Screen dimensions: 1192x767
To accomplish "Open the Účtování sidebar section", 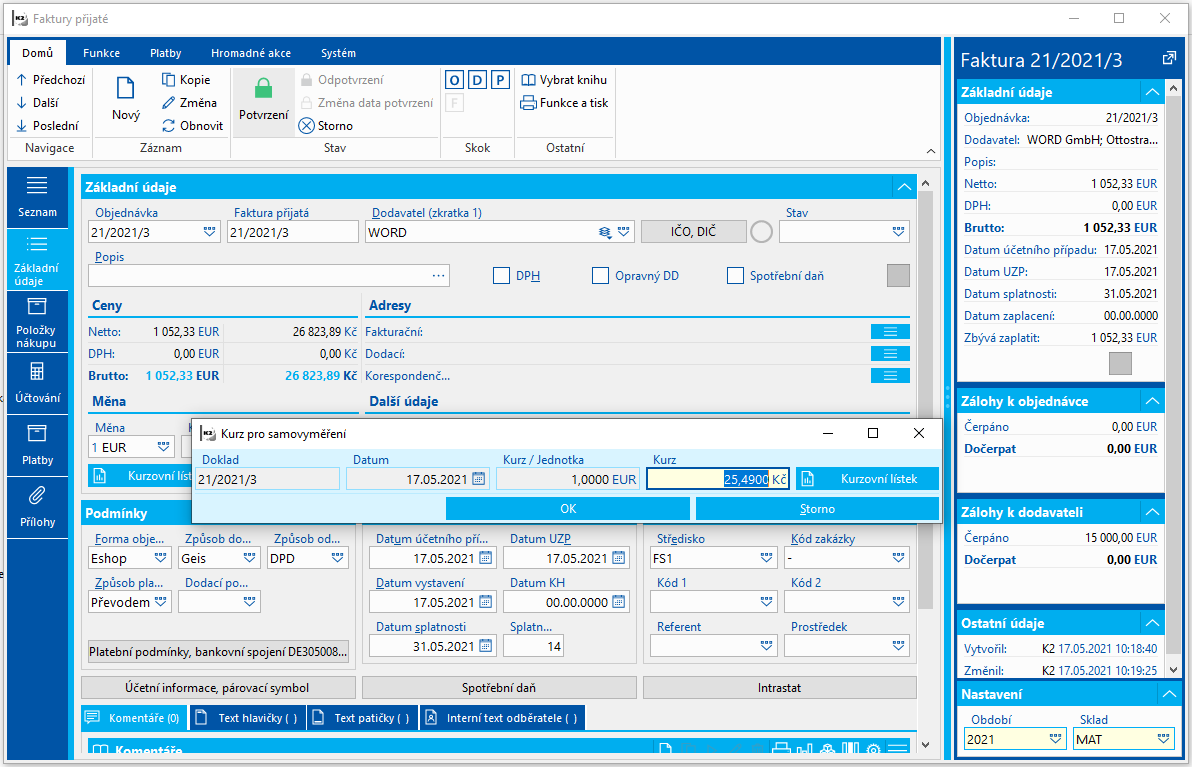I will [x=36, y=383].
